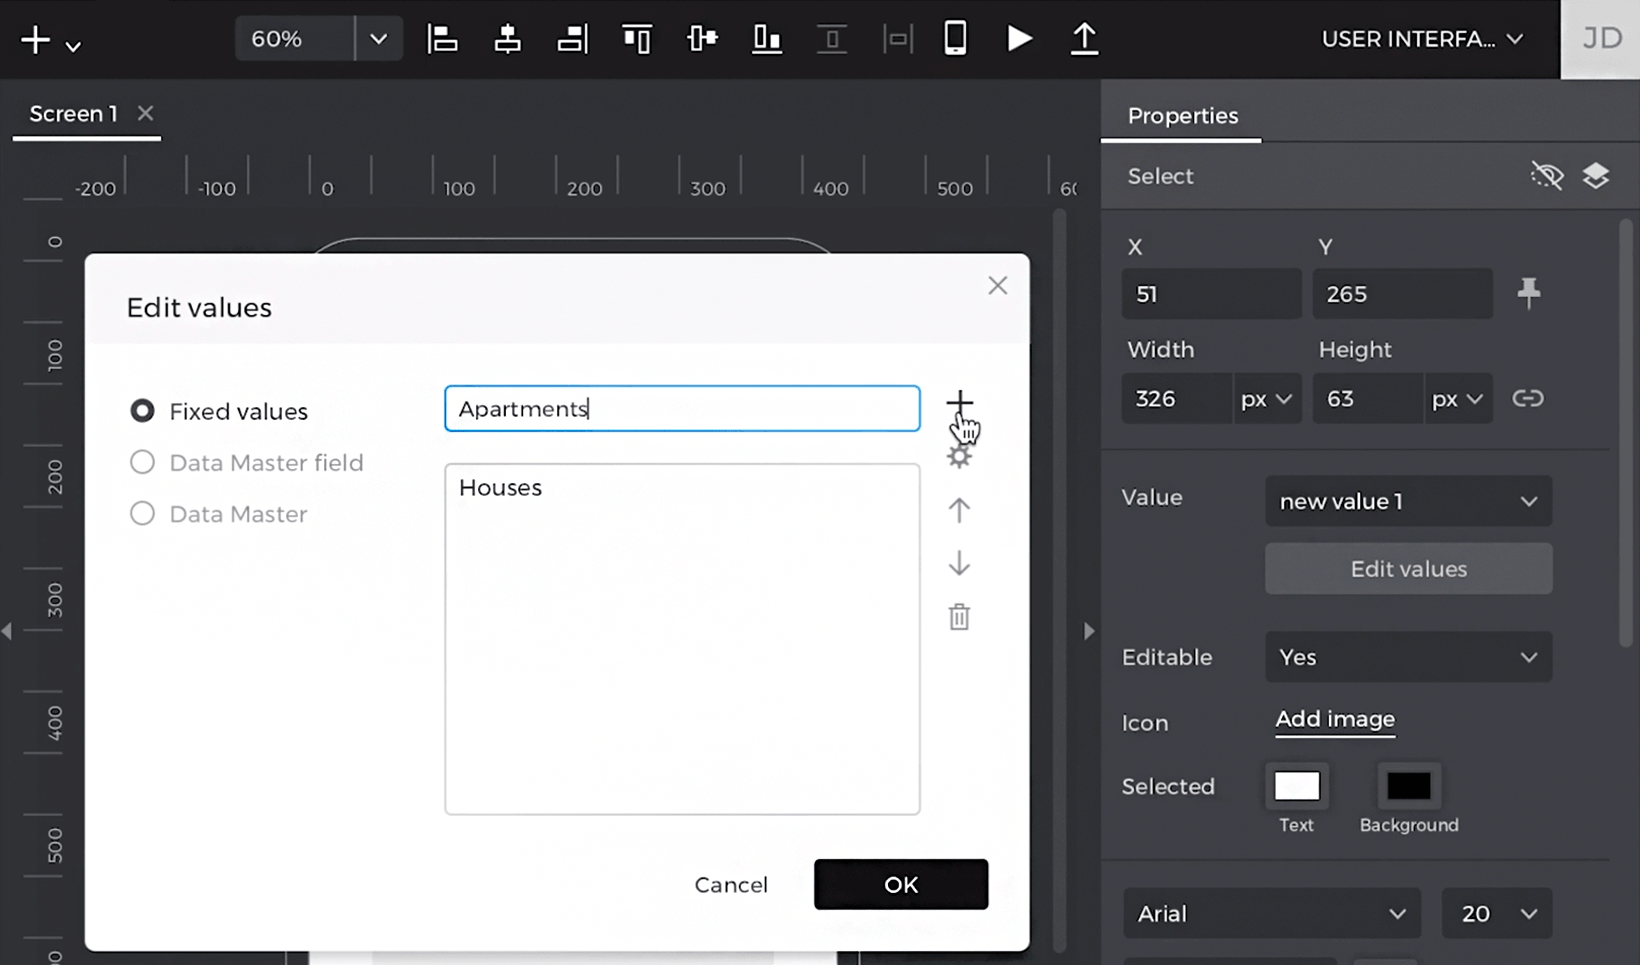Start the prototype simulation play button
The width and height of the screenshot is (1640, 965).
pyautogui.click(x=1019, y=39)
